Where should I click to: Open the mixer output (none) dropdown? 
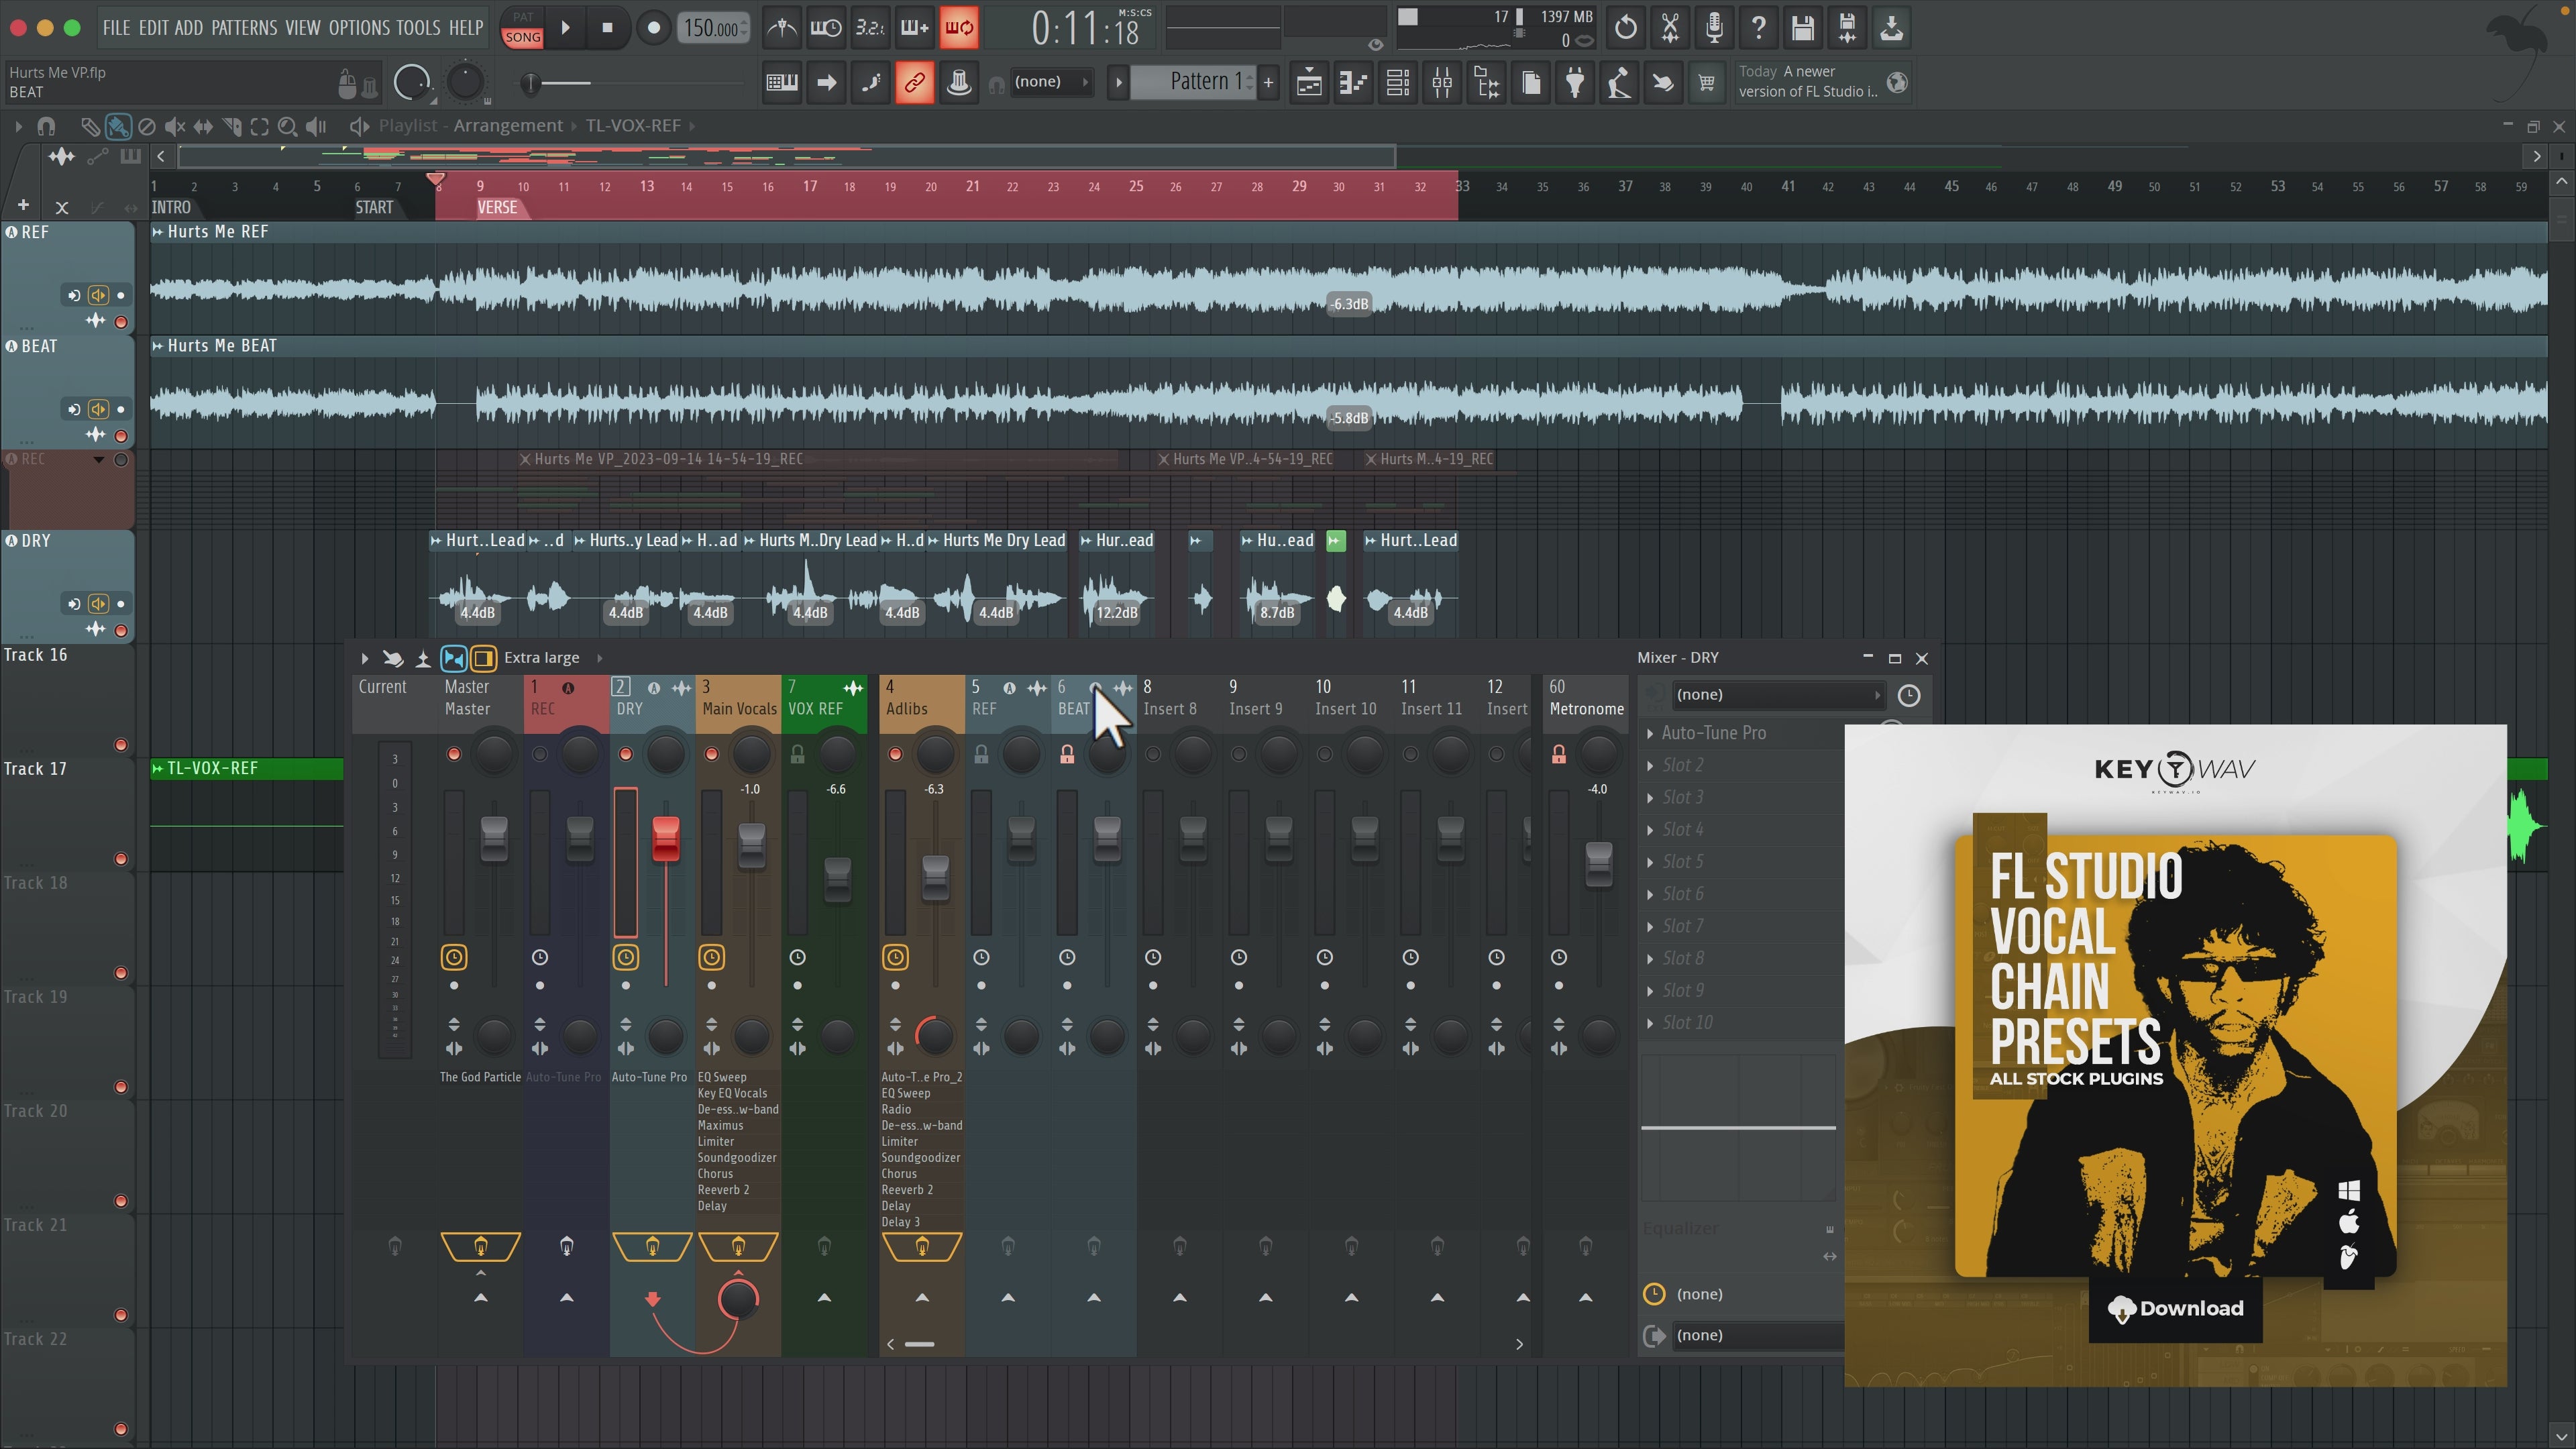[1758, 1335]
